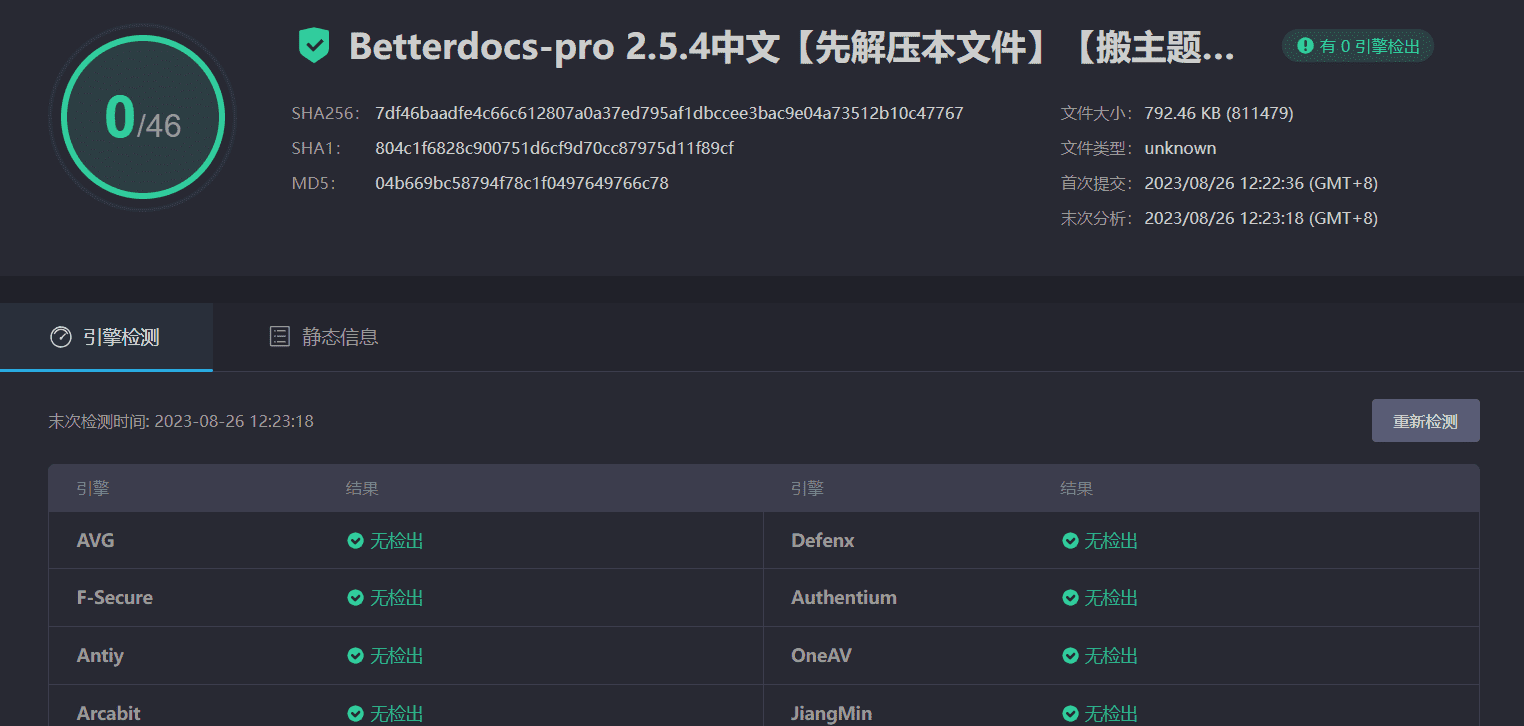The image size is (1524, 726).
Task: Click the Arcabit engine name
Action: pos(108,714)
